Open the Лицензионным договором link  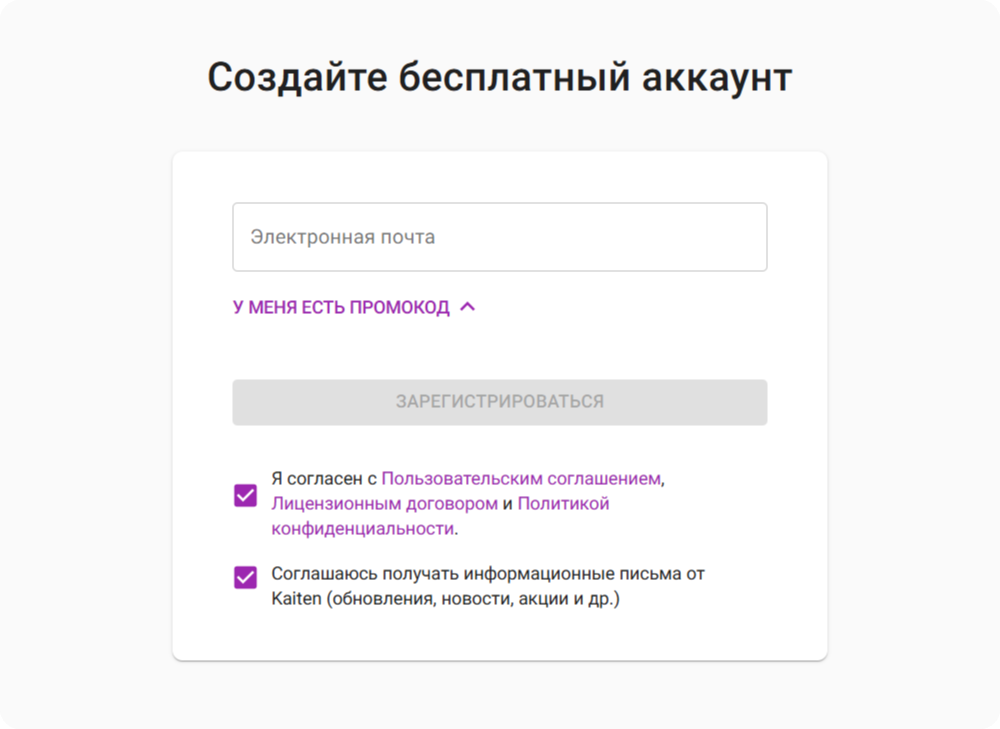(384, 503)
